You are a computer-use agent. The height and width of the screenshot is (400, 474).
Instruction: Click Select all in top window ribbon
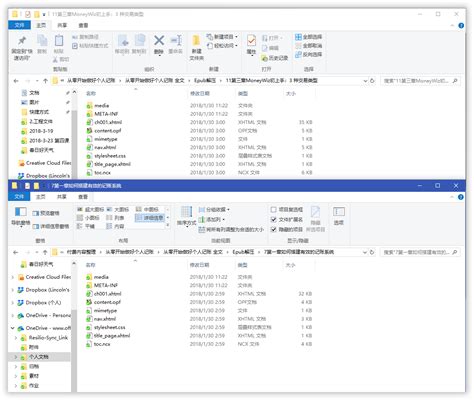pyautogui.click(x=308, y=37)
